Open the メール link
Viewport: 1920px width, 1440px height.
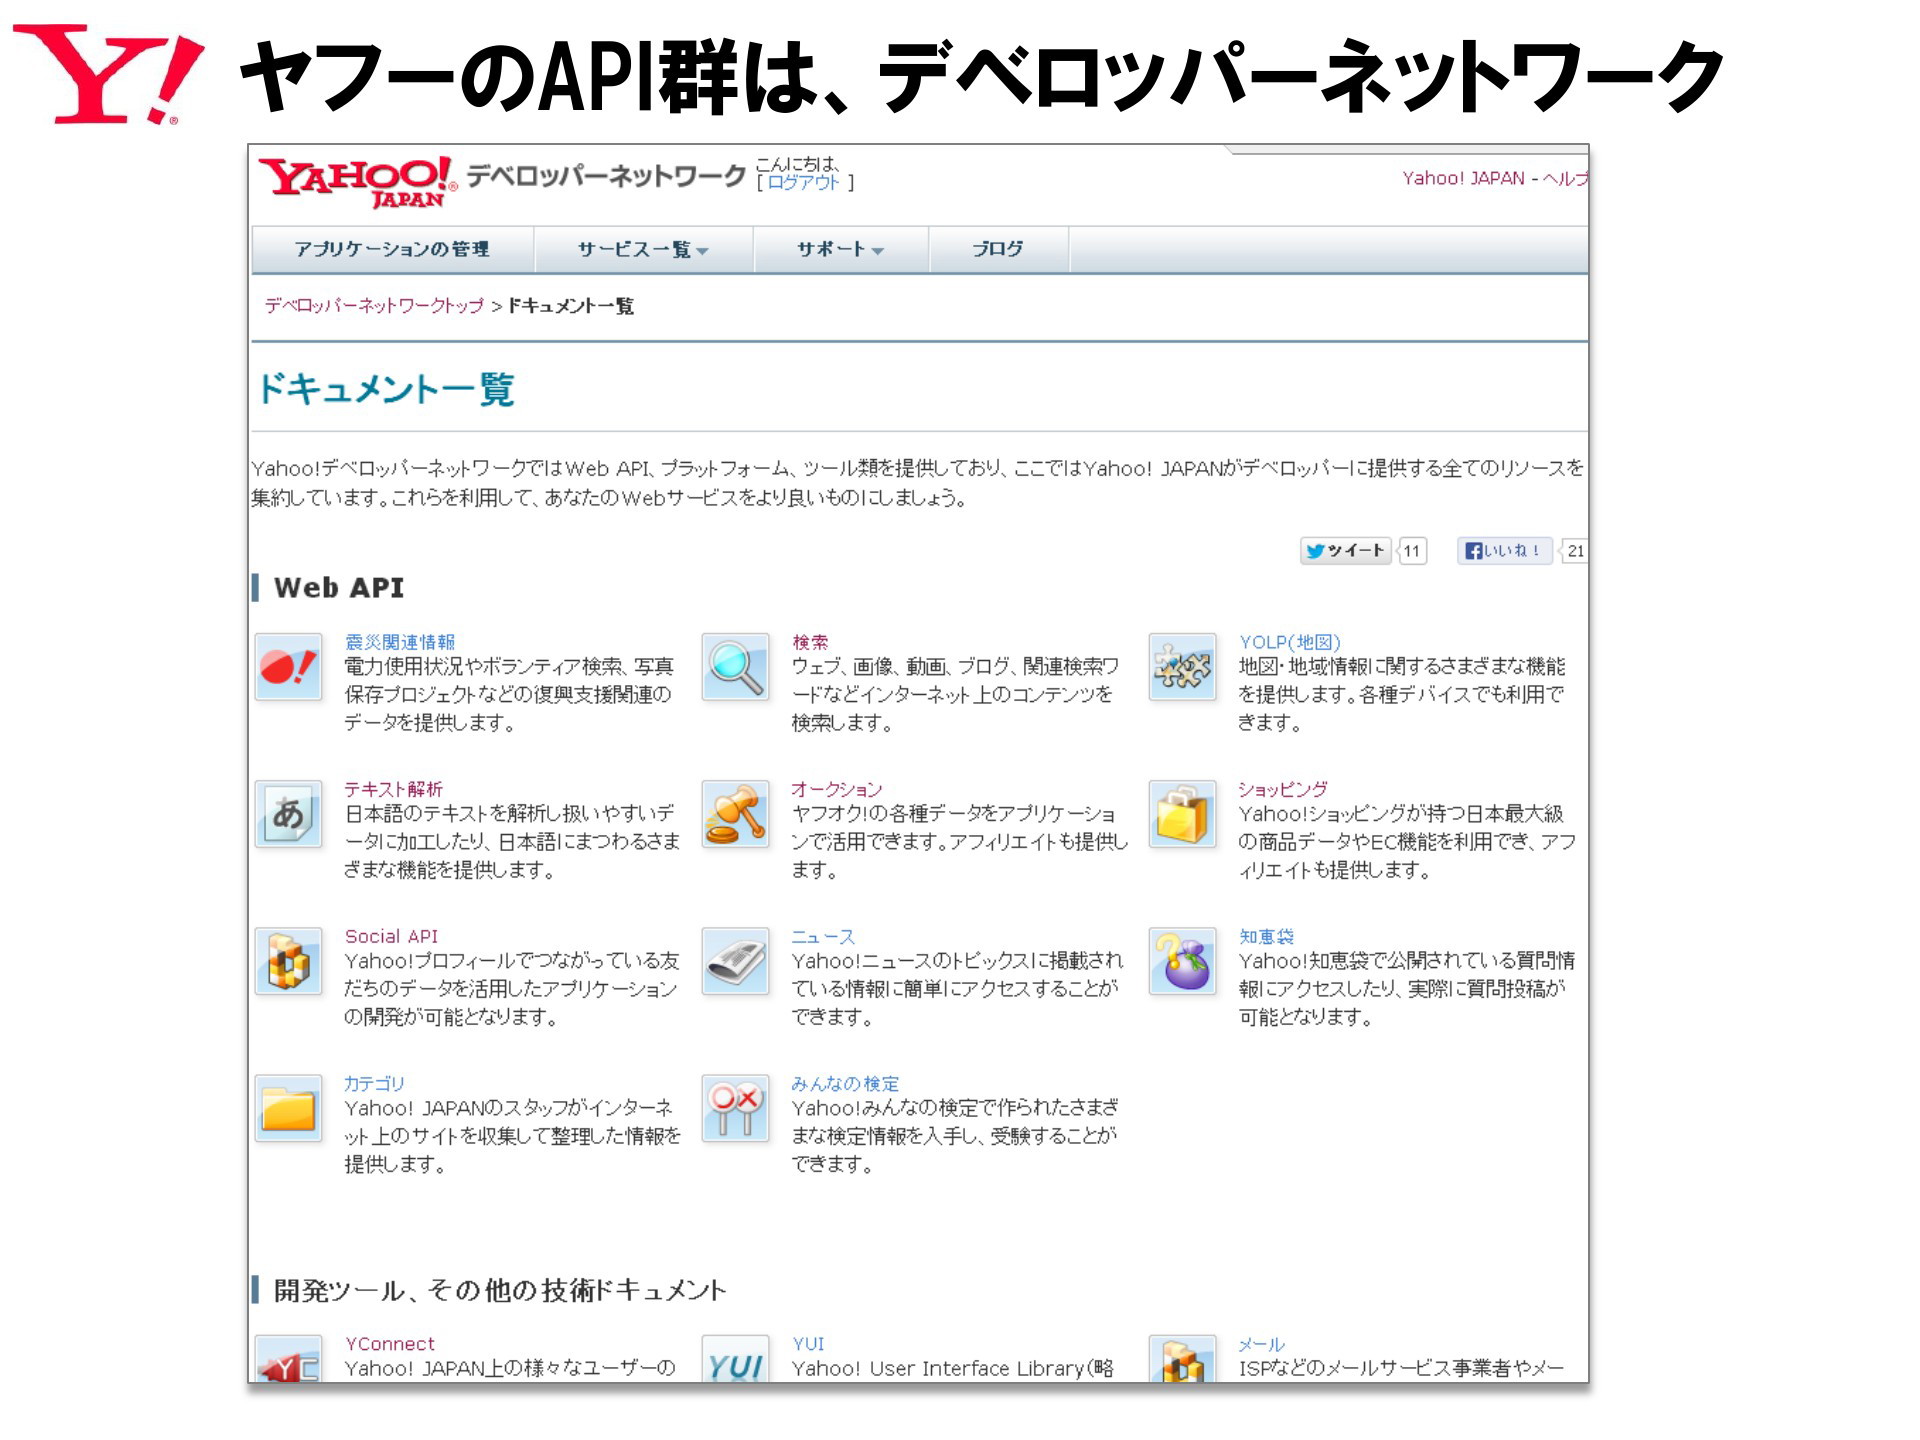coord(1262,1344)
